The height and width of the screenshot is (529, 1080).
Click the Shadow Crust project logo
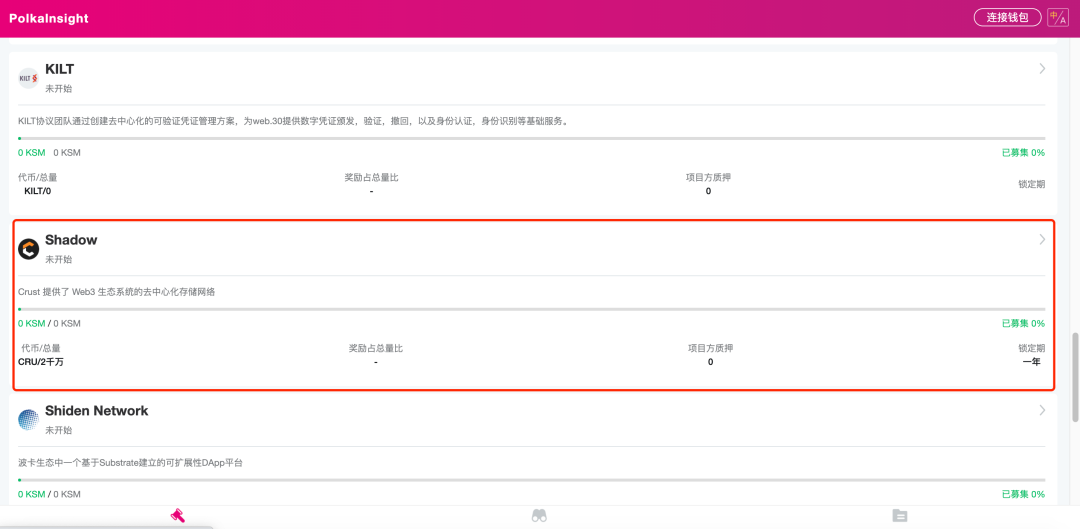(x=28, y=249)
